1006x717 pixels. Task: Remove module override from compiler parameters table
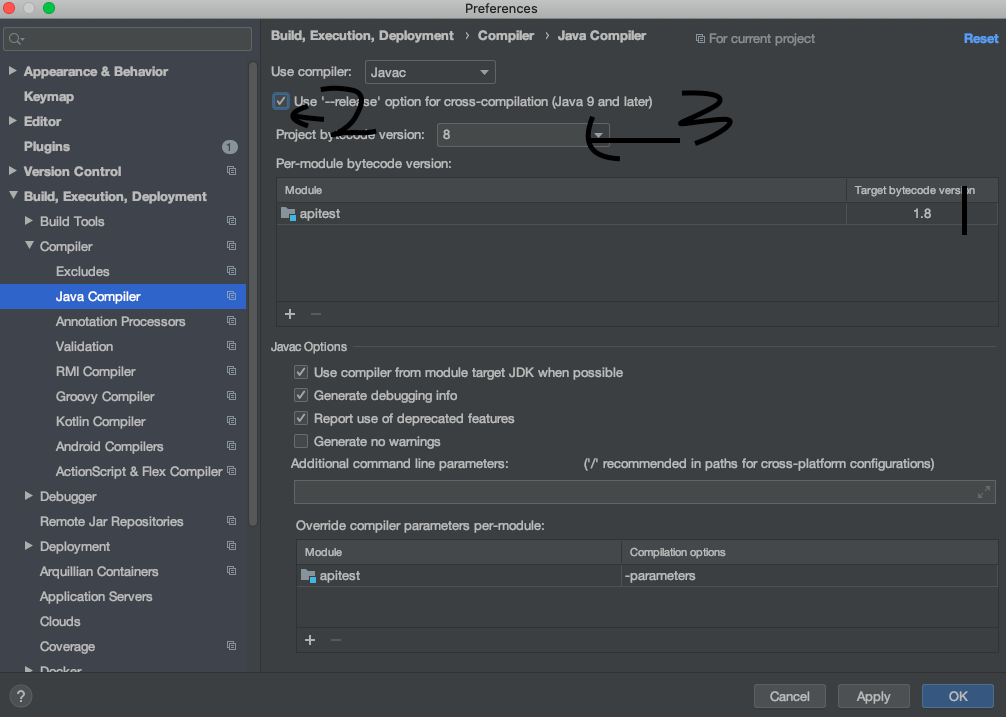[x=336, y=640]
